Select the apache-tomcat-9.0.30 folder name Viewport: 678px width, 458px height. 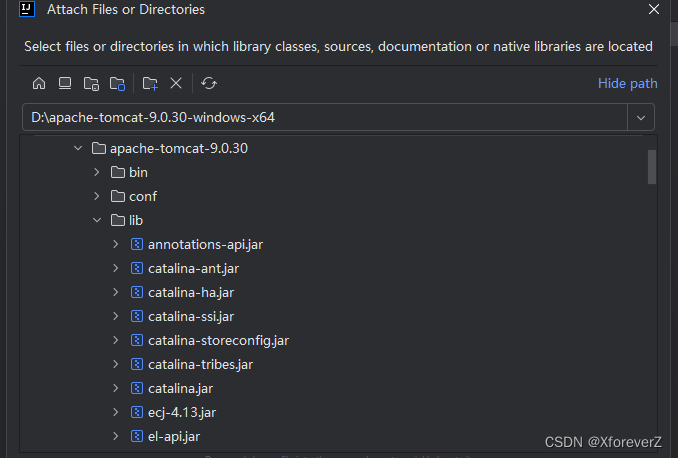point(179,148)
